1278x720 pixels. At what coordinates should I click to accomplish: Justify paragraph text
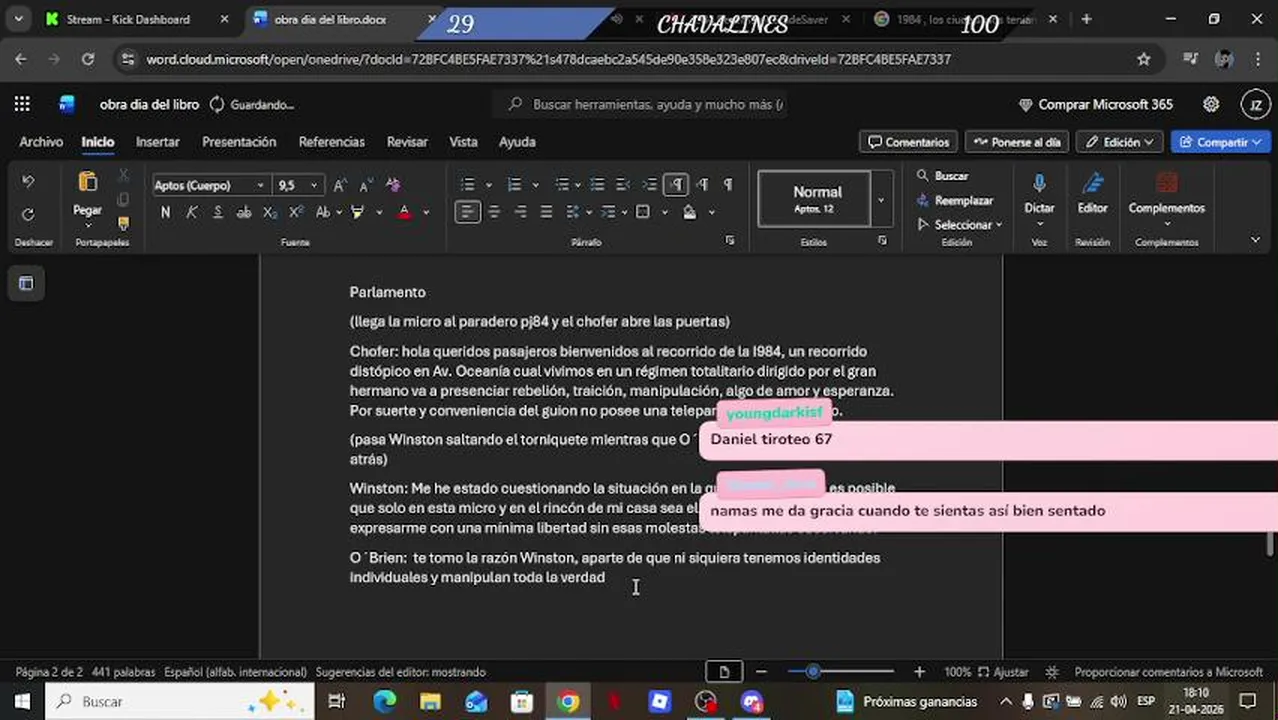[x=546, y=212]
